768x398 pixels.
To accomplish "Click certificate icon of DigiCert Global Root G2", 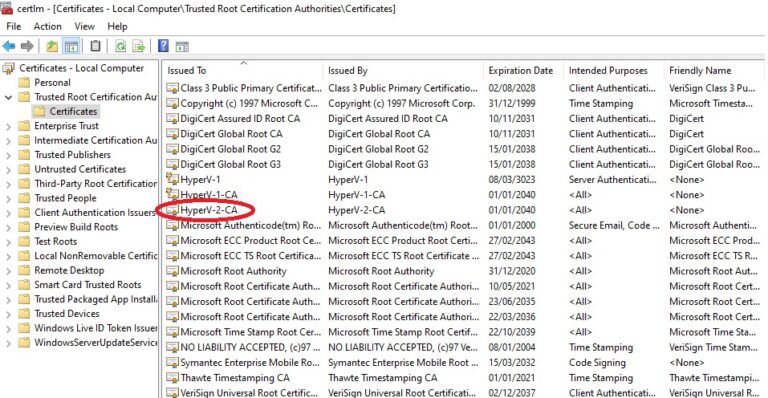I will (x=172, y=149).
